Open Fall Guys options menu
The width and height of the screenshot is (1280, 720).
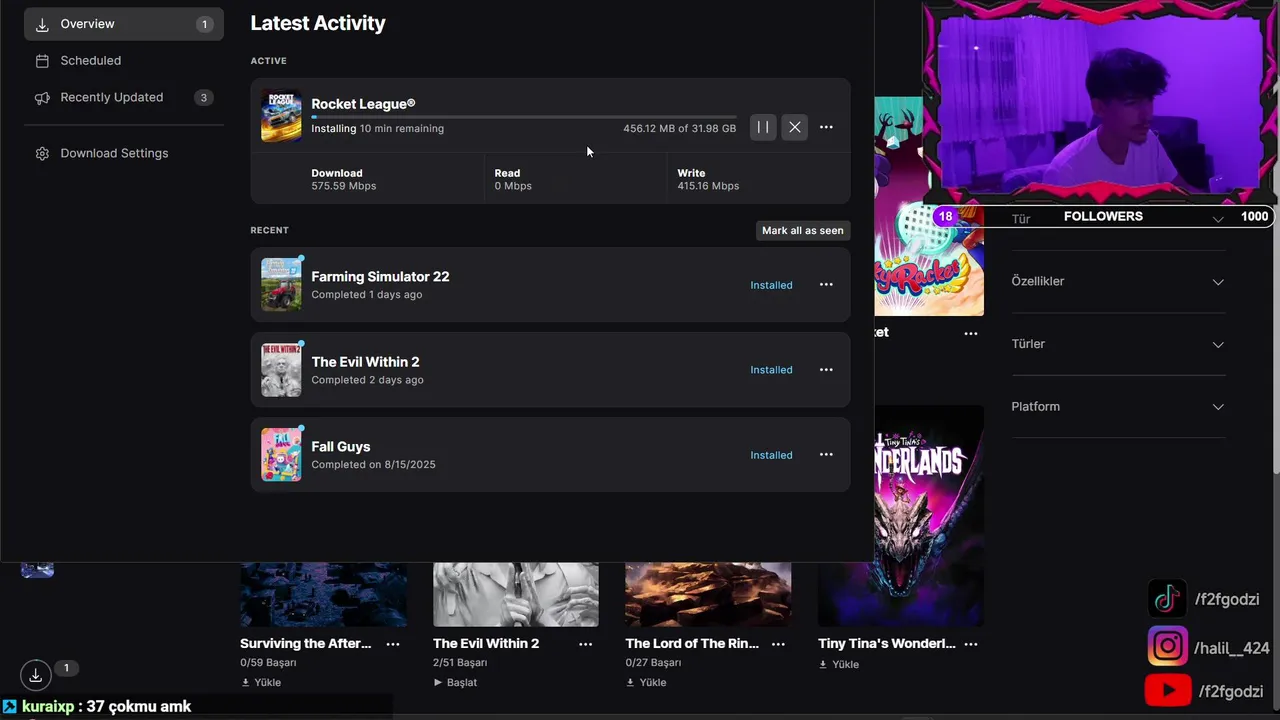[826, 455]
